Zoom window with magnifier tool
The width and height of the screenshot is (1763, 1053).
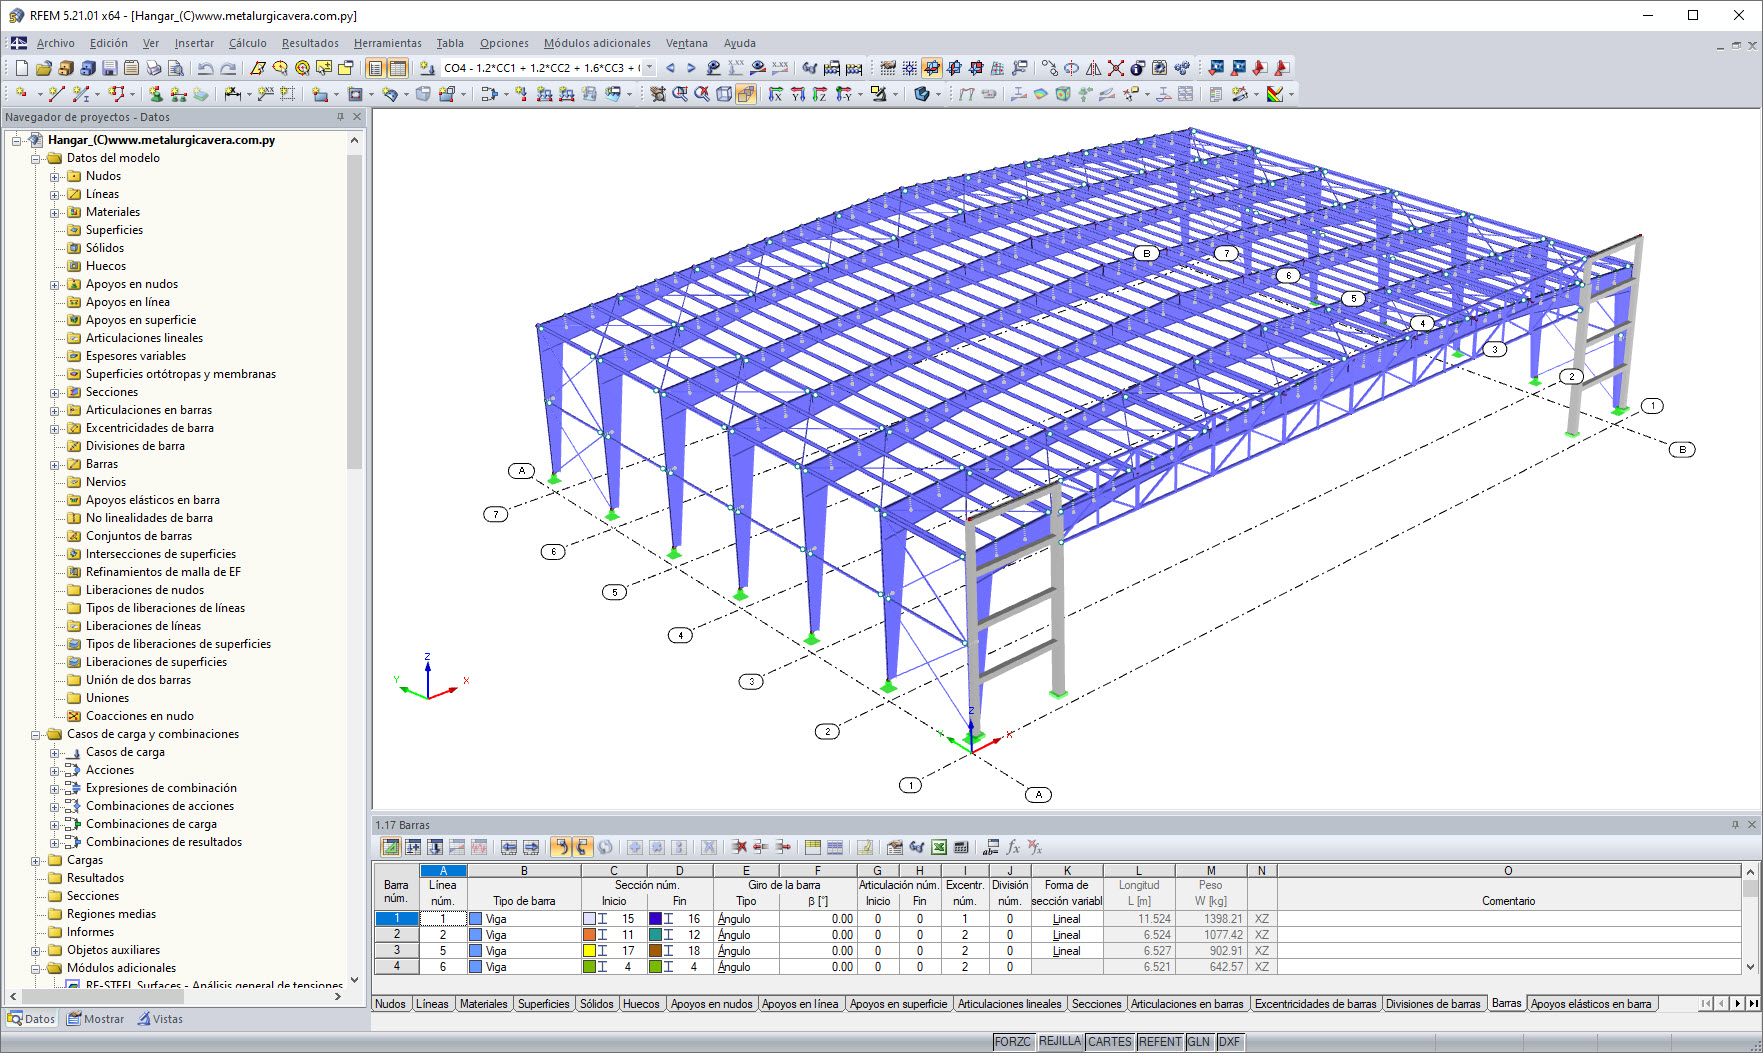click(680, 94)
